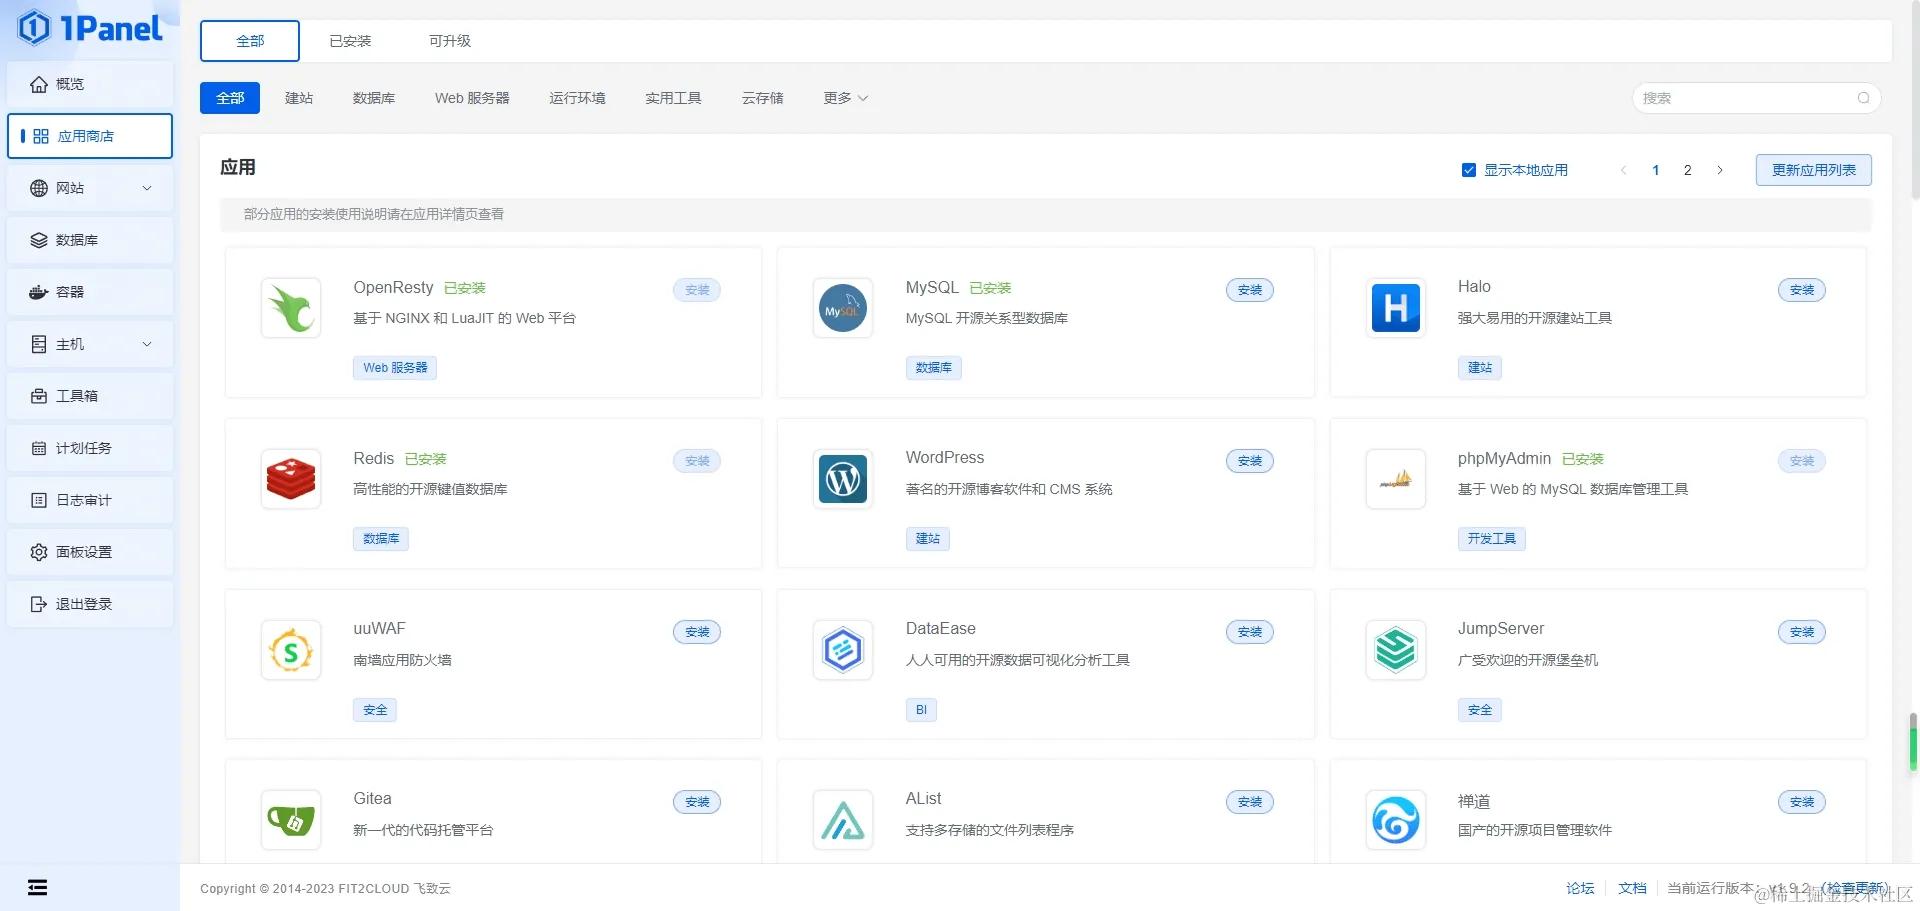Click the 计划任务 calendar icon

(39, 448)
